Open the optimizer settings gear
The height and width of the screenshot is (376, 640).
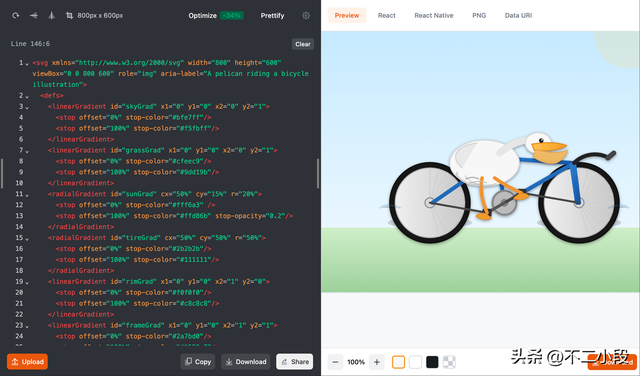[306, 16]
